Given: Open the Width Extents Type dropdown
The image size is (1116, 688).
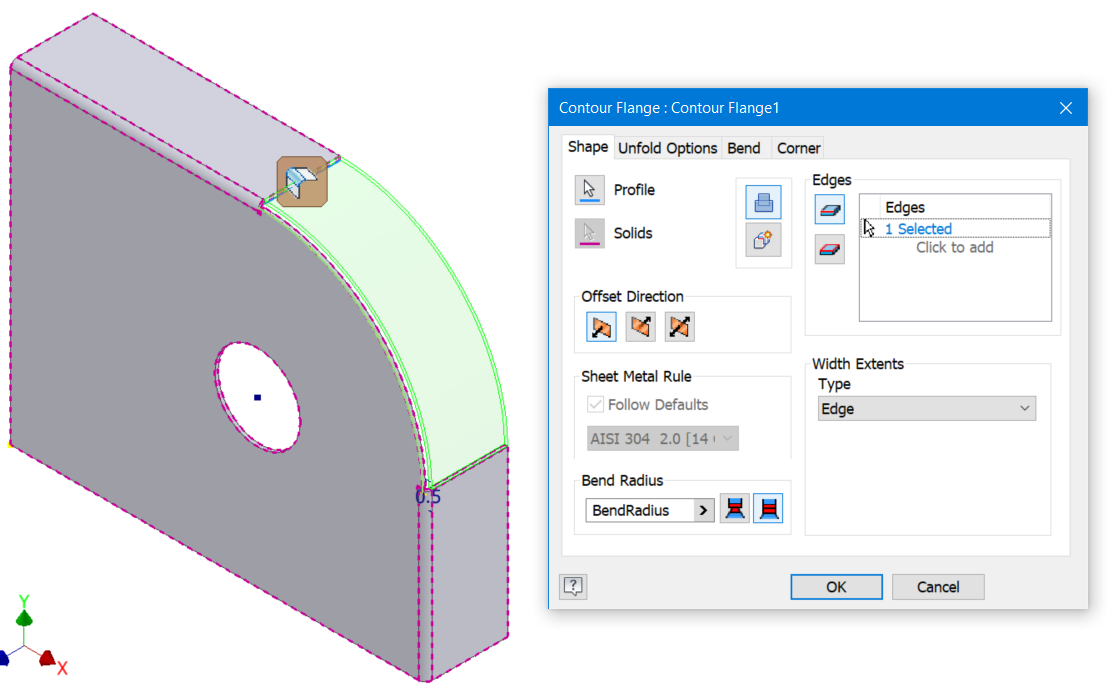Looking at the screenshot, I should pos(927,409).
